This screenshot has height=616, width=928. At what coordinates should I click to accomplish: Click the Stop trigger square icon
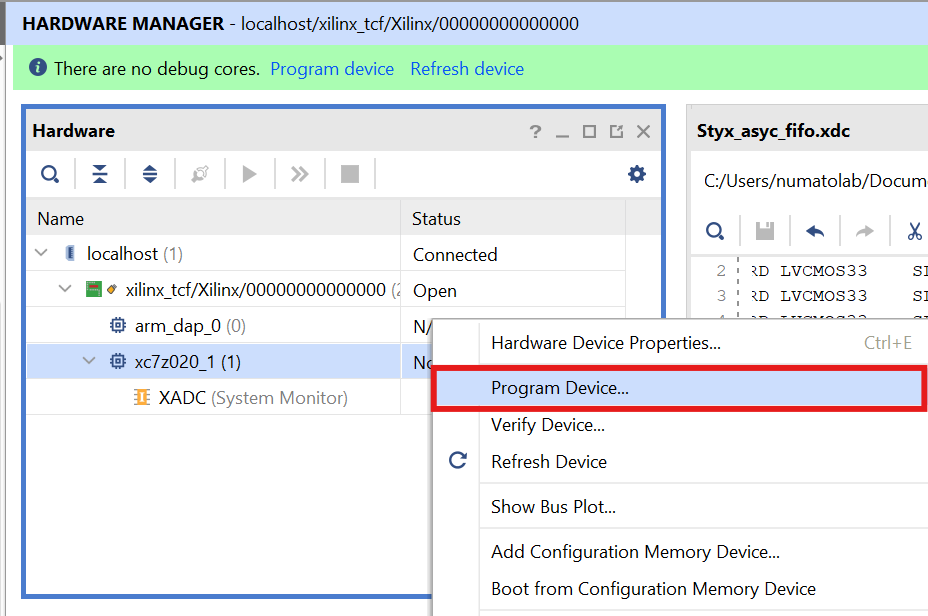[x=349, y=175]
